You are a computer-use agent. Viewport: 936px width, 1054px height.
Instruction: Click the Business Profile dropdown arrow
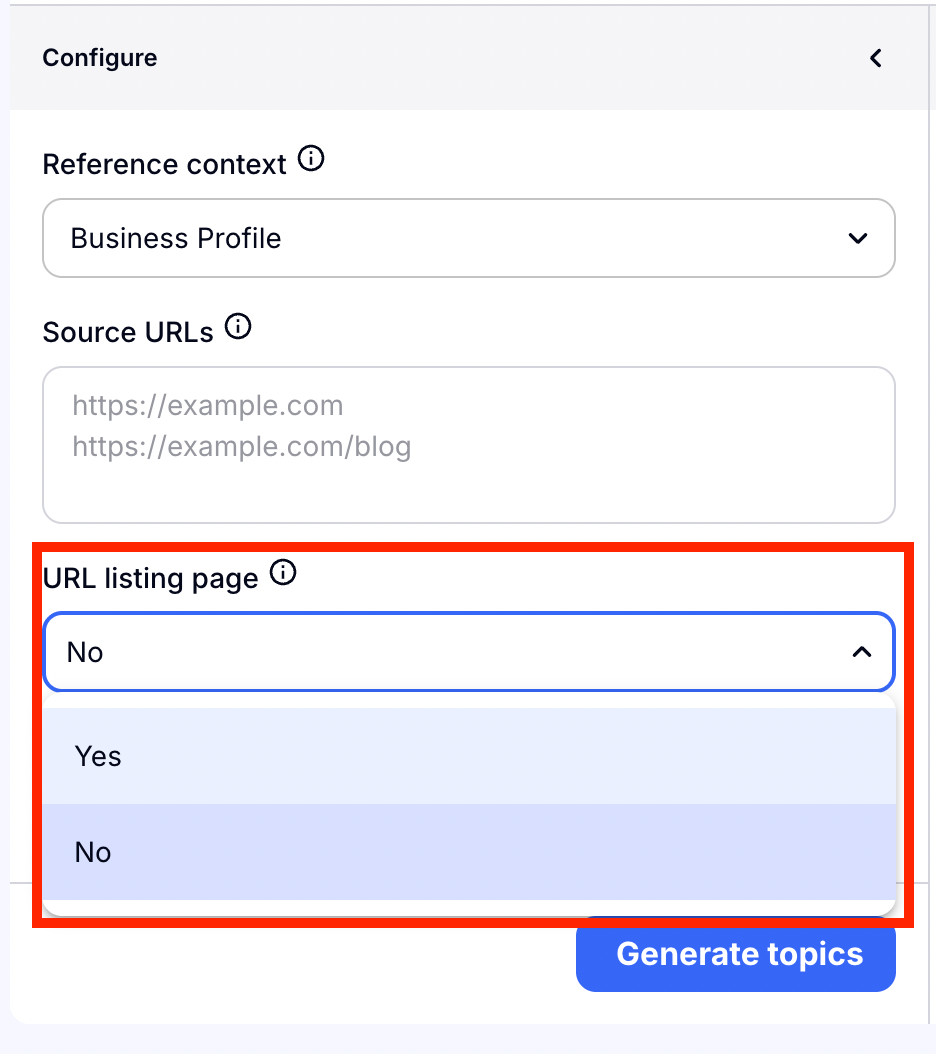[x=857, y=238]
